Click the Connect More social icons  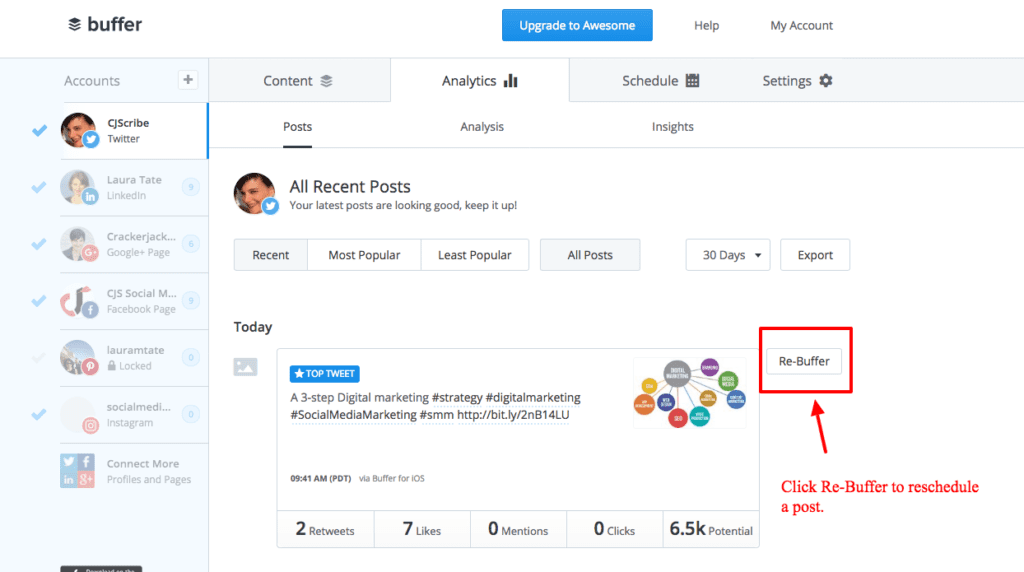pyautogui.click(x=77, y=471)
